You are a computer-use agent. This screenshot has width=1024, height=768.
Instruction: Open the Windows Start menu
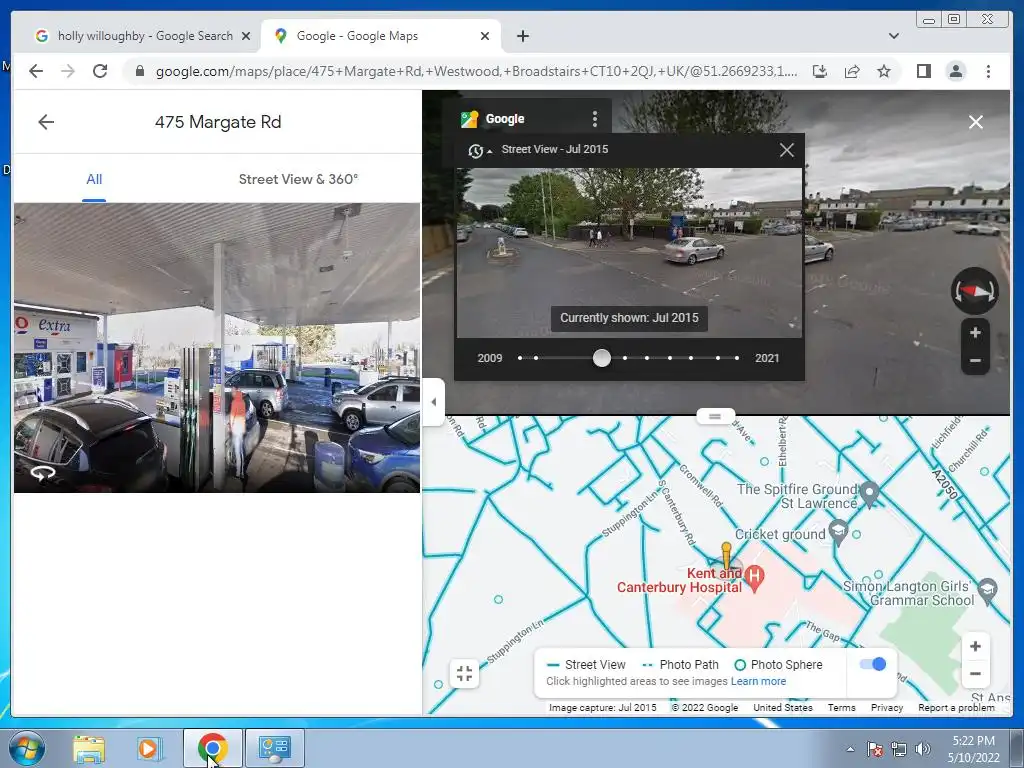click(26, 748)
